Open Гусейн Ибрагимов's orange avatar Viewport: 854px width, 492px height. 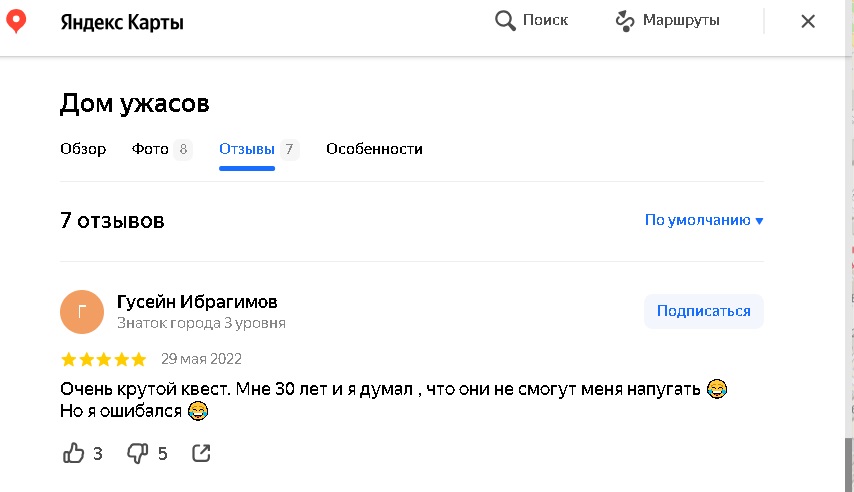(x=82, y=312)
